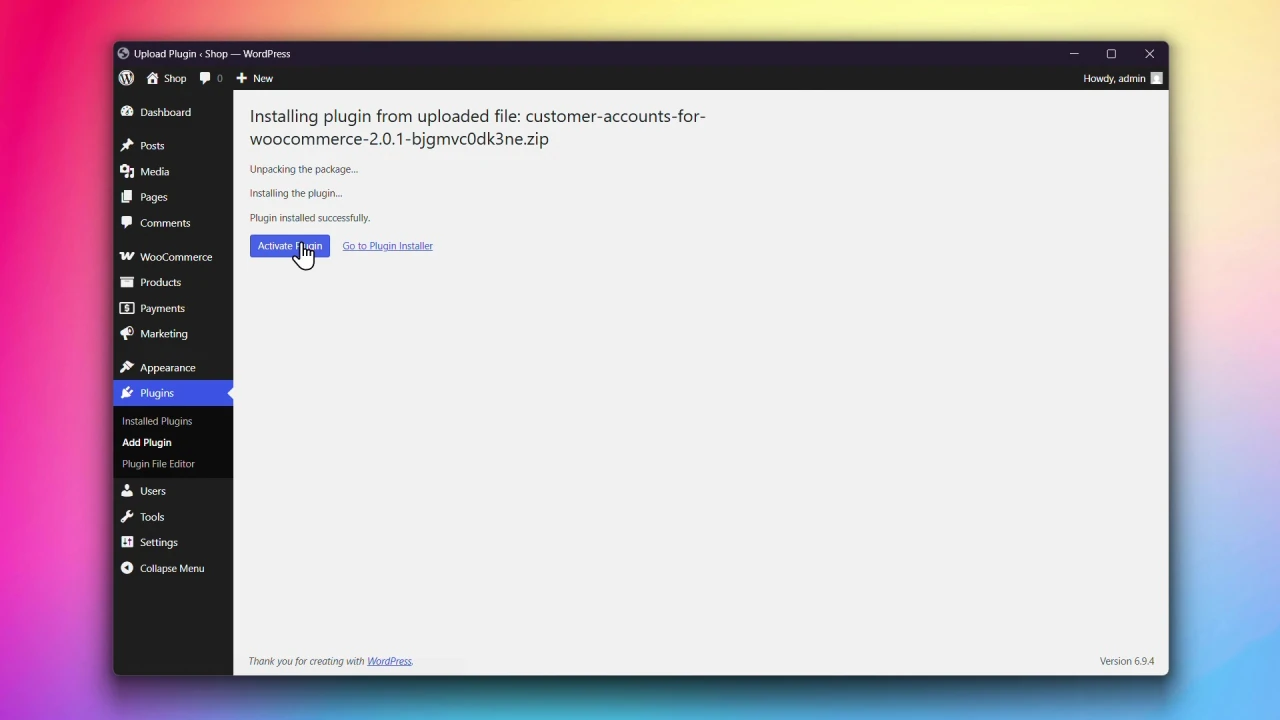This screenshot has width=1280, height=720.
Task: Open Installed Plugins submenu
Action: pos(157,421)
